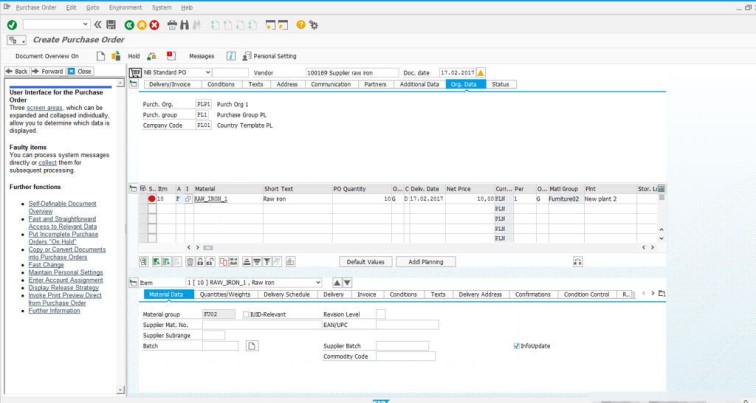Open the Environment menu
756x403 pixels.
click(x=125, y=7)
